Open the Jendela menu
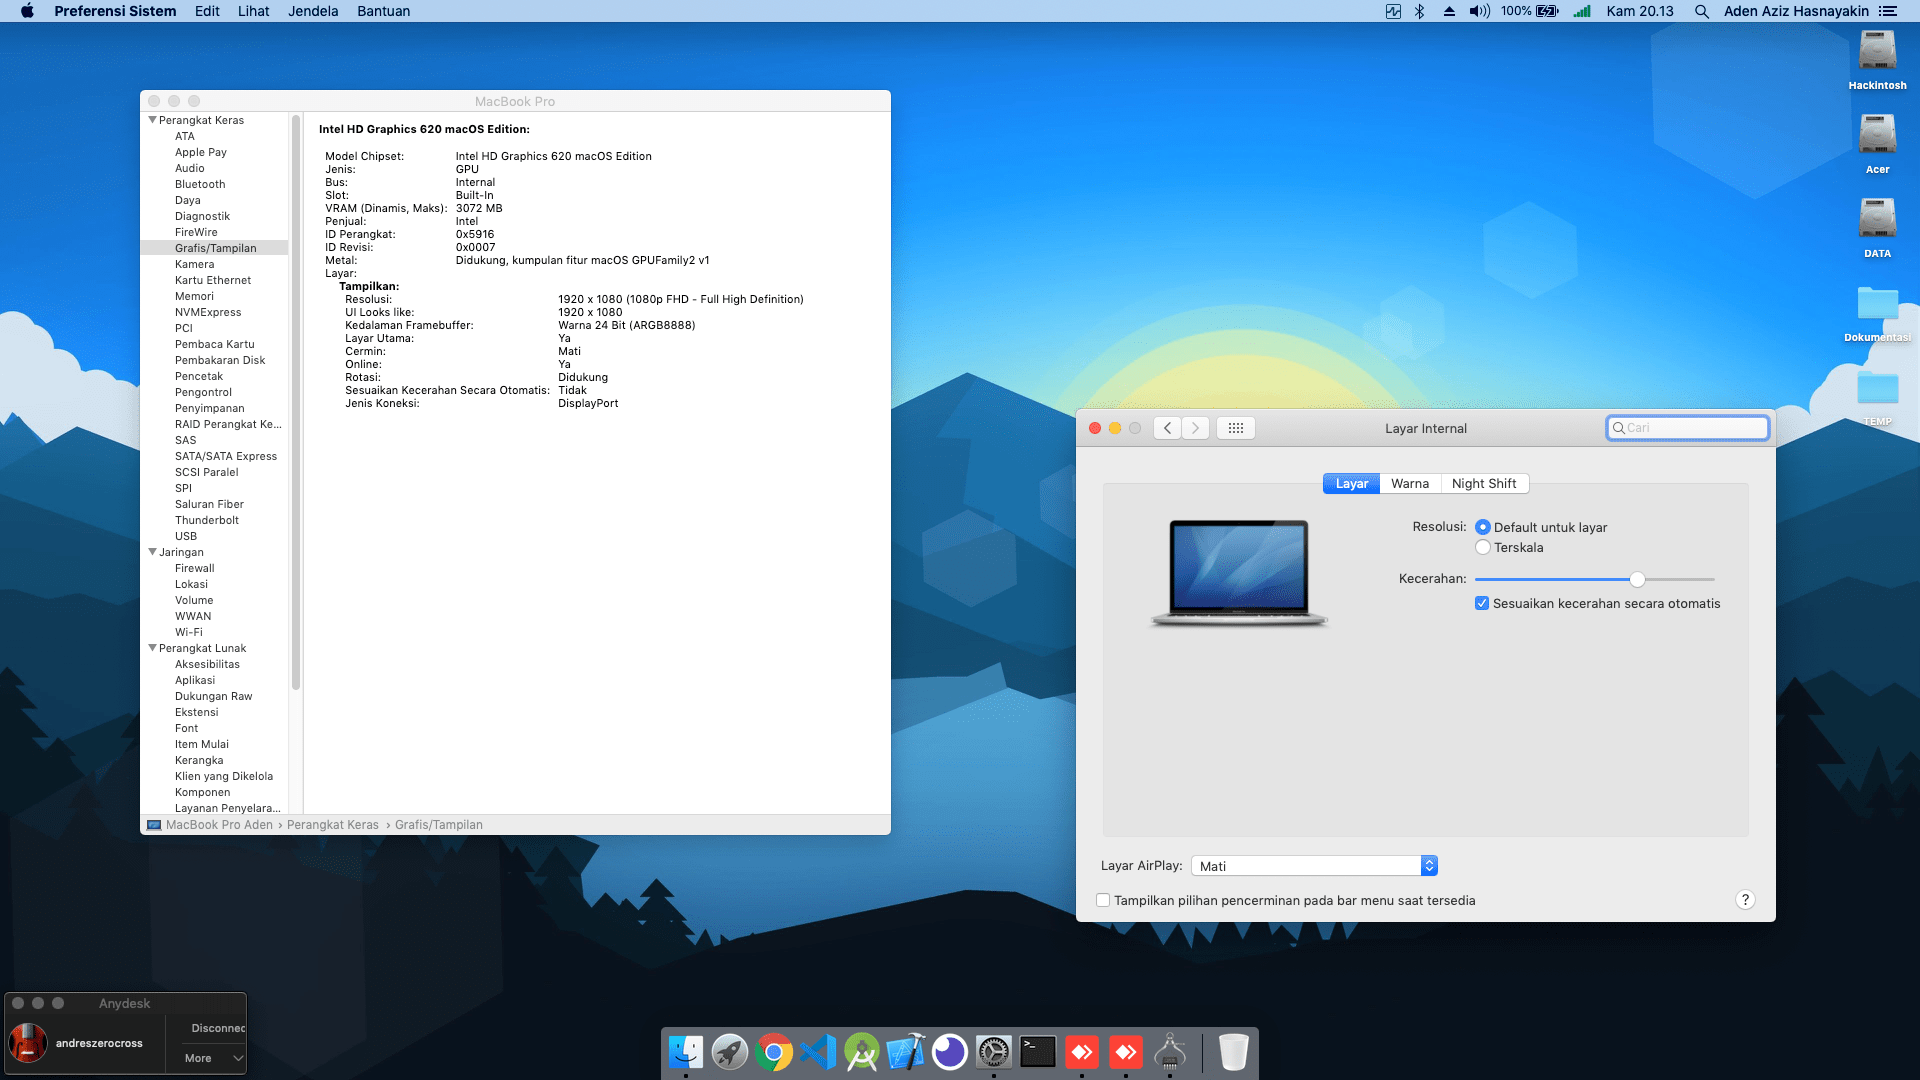The image size is (1920, 1080). [313, 11]
